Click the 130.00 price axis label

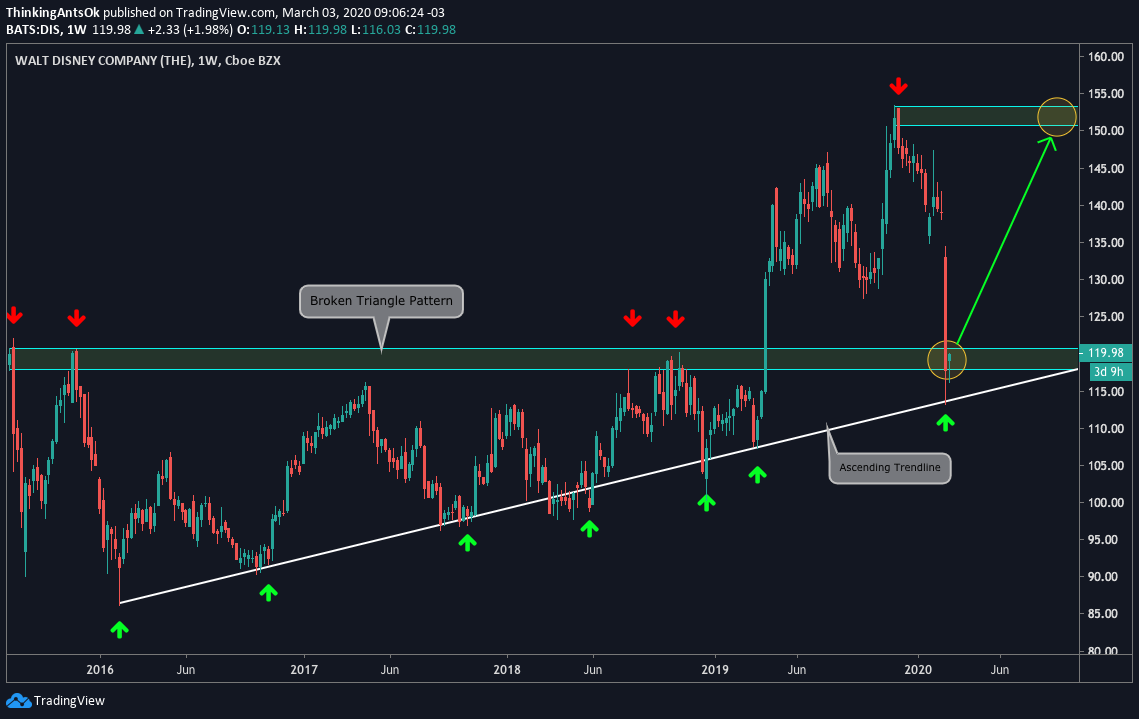pyautogui.click(x=1106, y=280)
